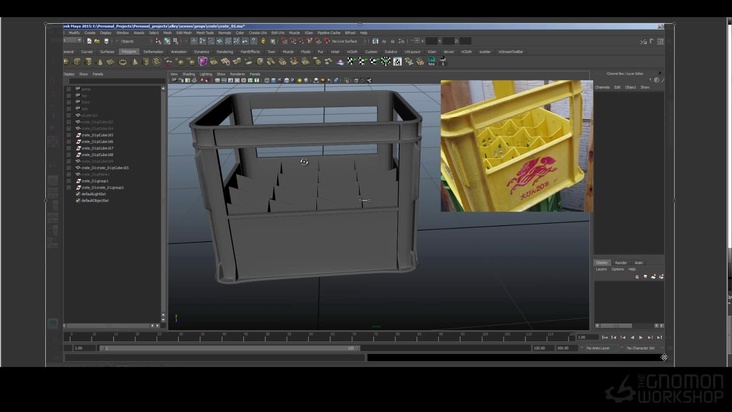Click the yellow crate reference image

[516, 146]
